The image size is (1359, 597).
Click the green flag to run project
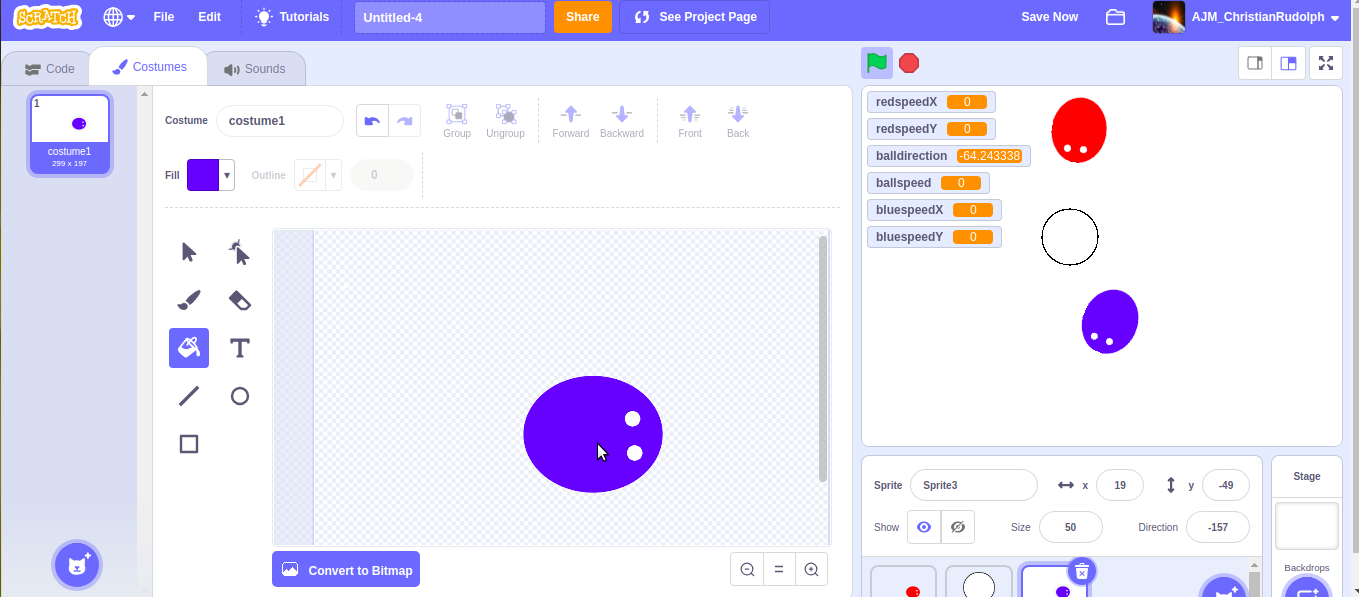point(877,62)
